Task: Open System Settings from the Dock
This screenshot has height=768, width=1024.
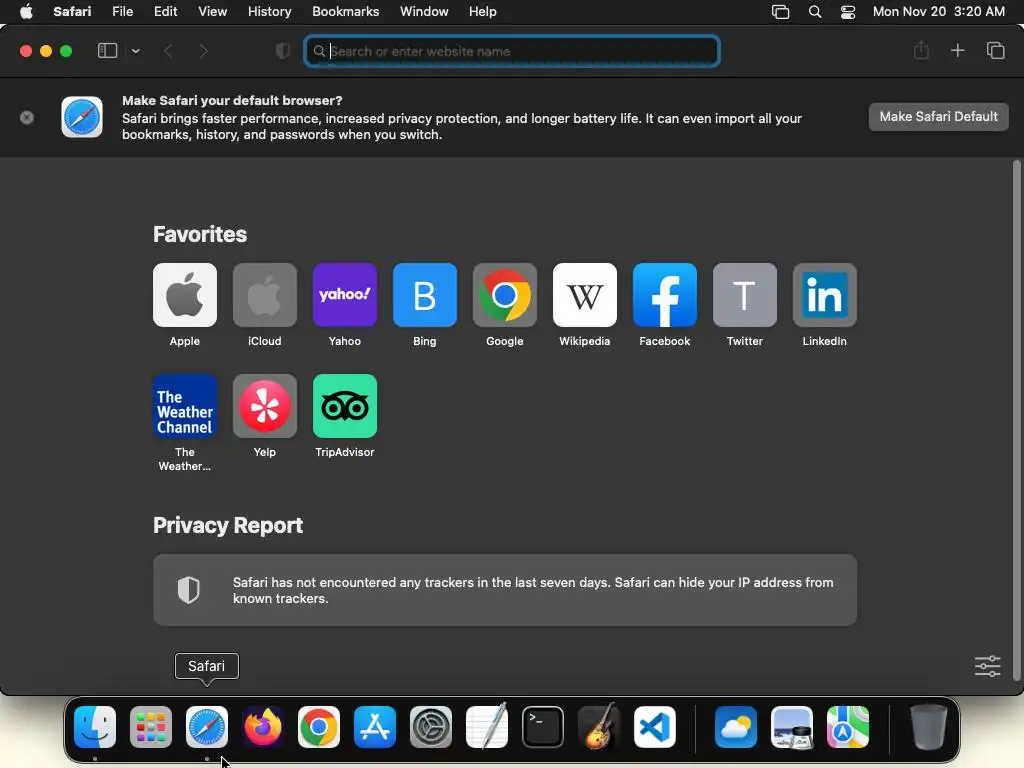Action: coord(430,726)
